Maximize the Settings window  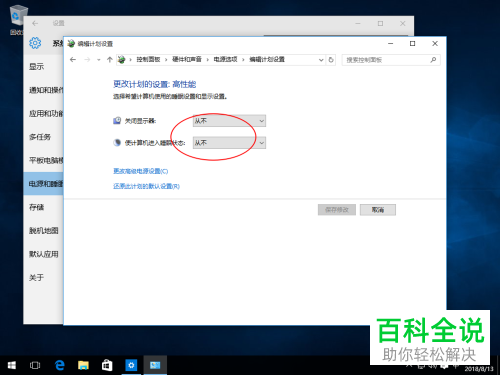(380, 23)
